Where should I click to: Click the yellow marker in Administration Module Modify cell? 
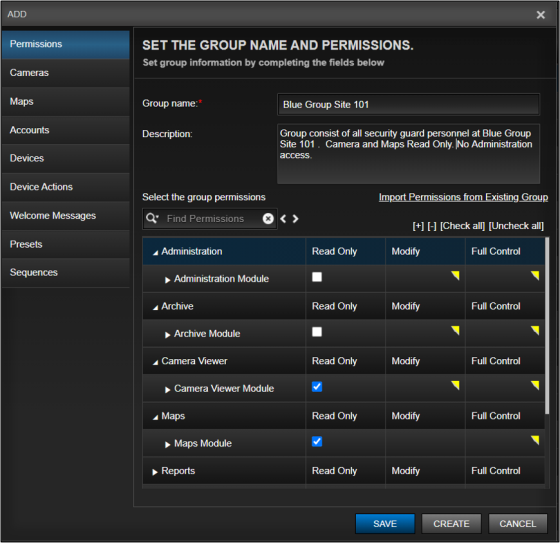tap(455, 275)
